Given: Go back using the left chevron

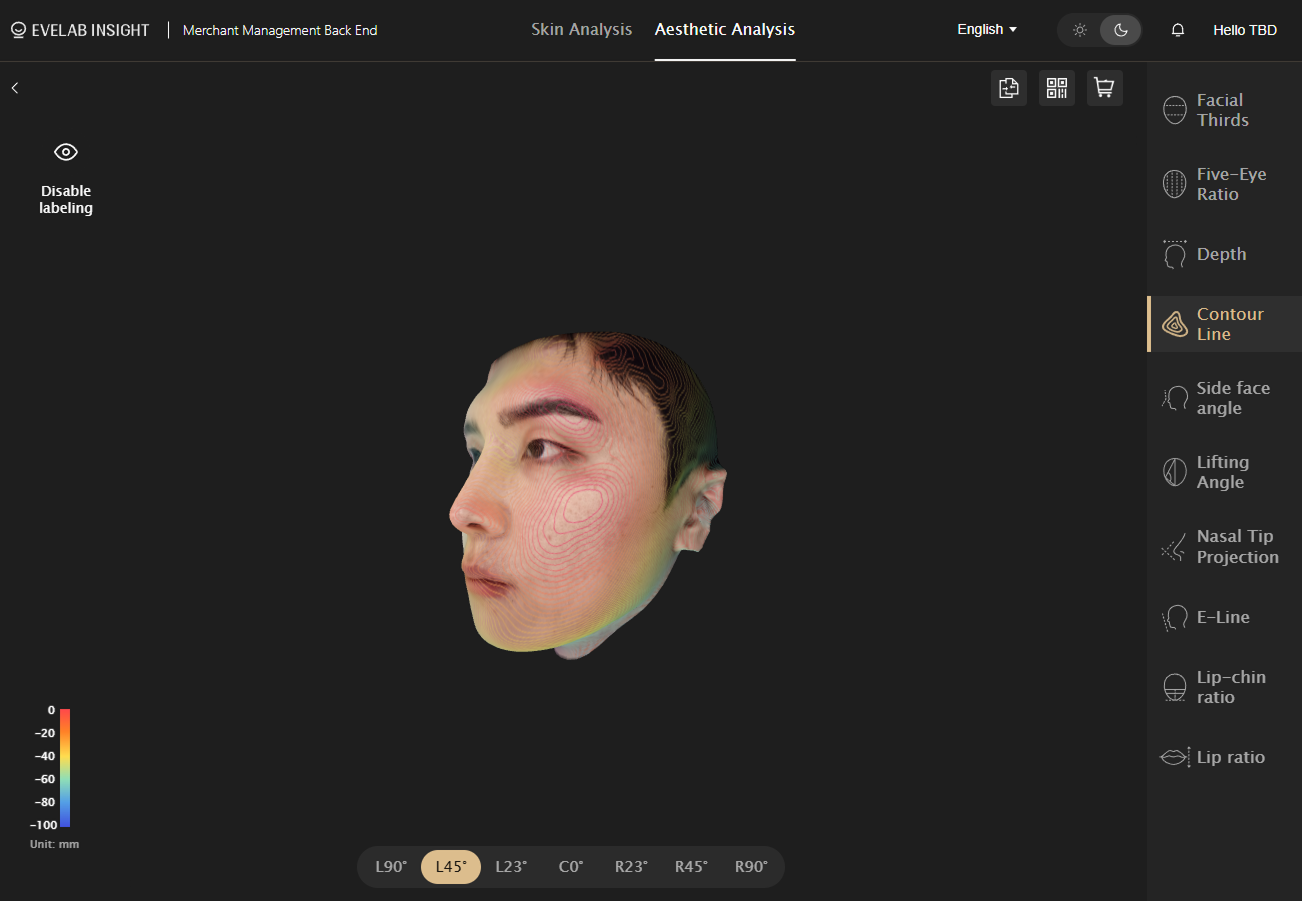Looking at the screenshot, I should (x=15, y=88).
